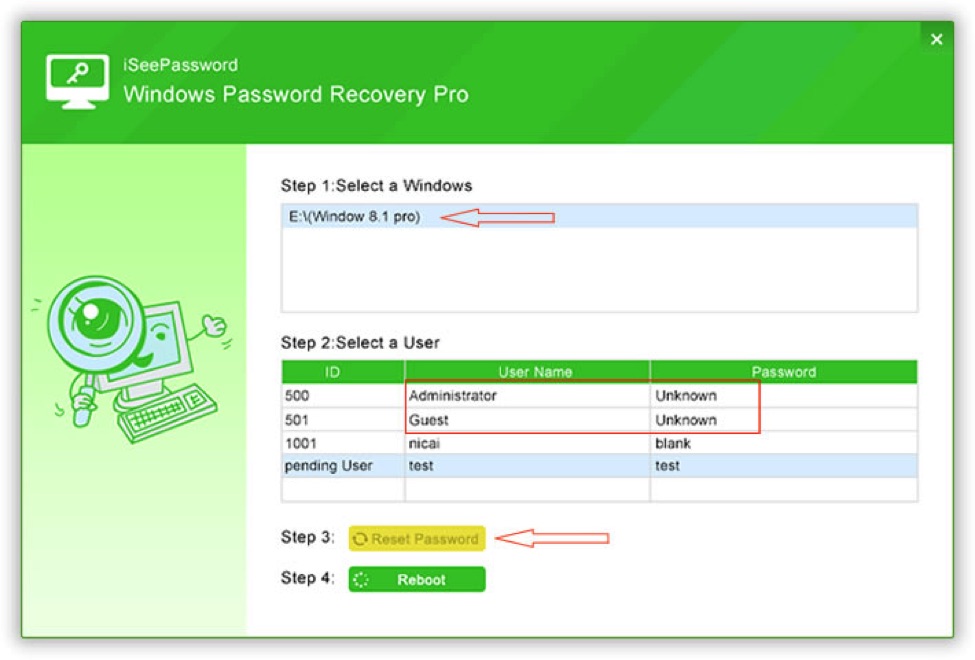This screenshot has width=975, height=660.
Task: Select the nicai user row
Action: point(599,443)
